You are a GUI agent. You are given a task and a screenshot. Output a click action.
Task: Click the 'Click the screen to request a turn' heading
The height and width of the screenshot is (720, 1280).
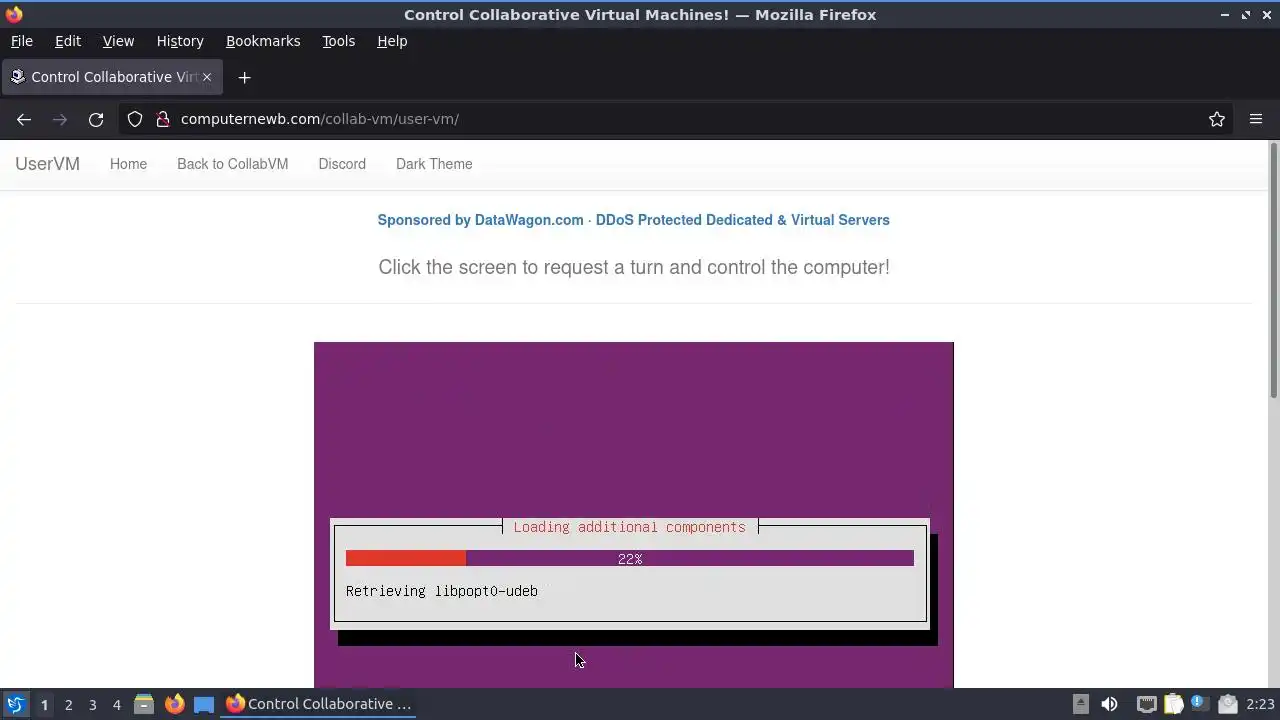coord(634,267)
